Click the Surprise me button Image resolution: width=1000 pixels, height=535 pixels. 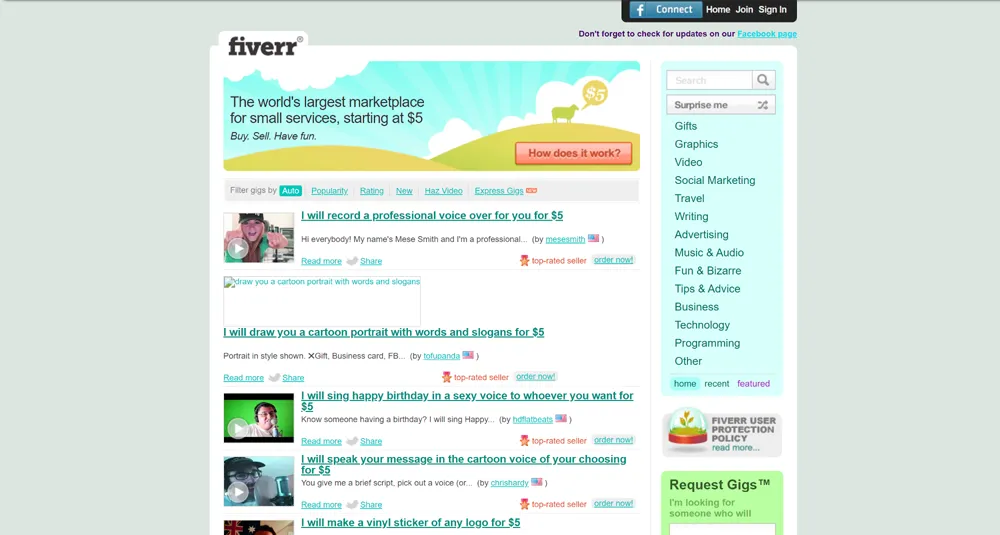(721, 105)
